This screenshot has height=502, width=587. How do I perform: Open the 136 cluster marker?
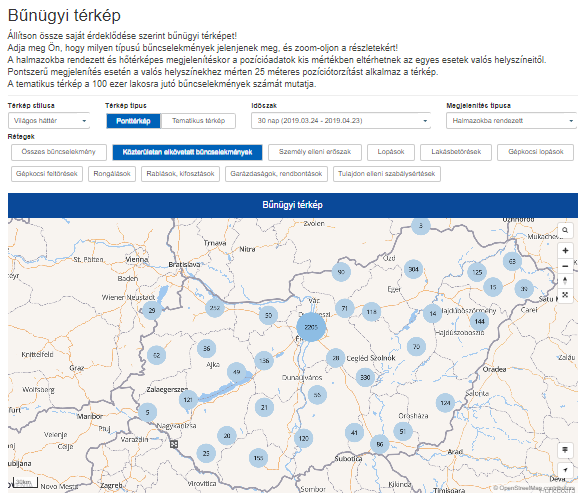click(264, 360)
